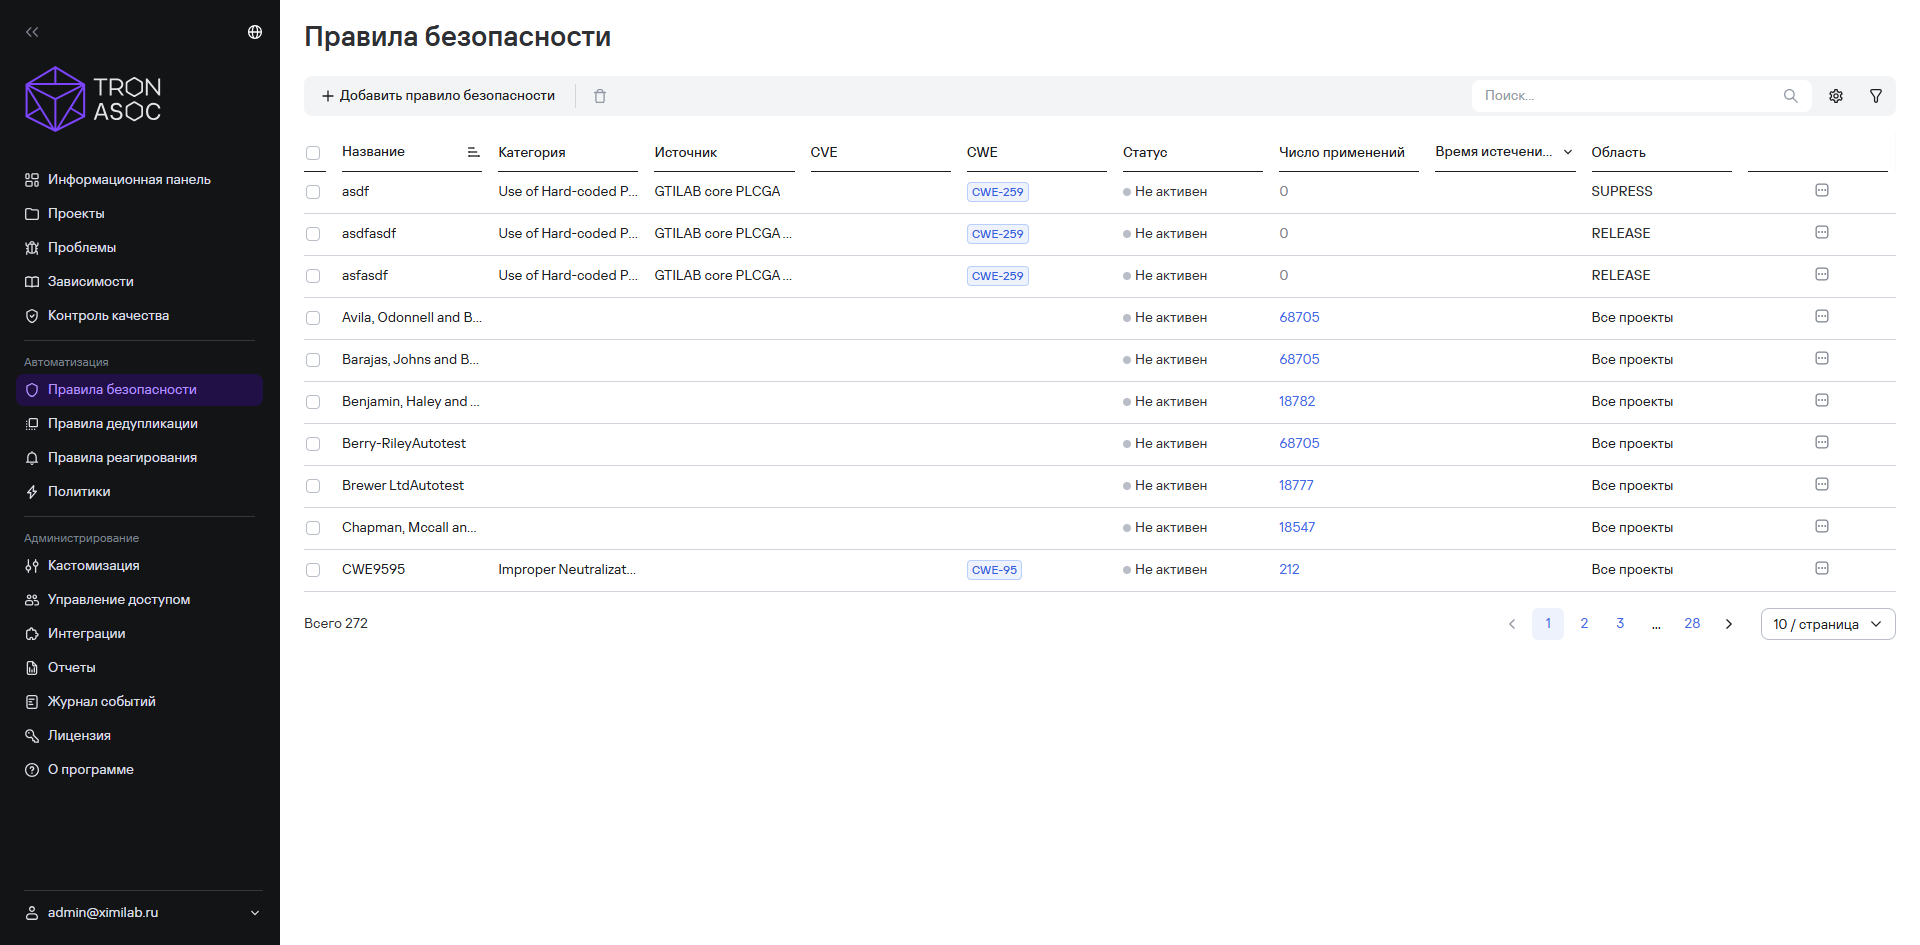This screenshot has width=1920, height=945.
Task: Open actions menu icon for asdf row
Action: pyautogui.click(x=1822, y=190)
